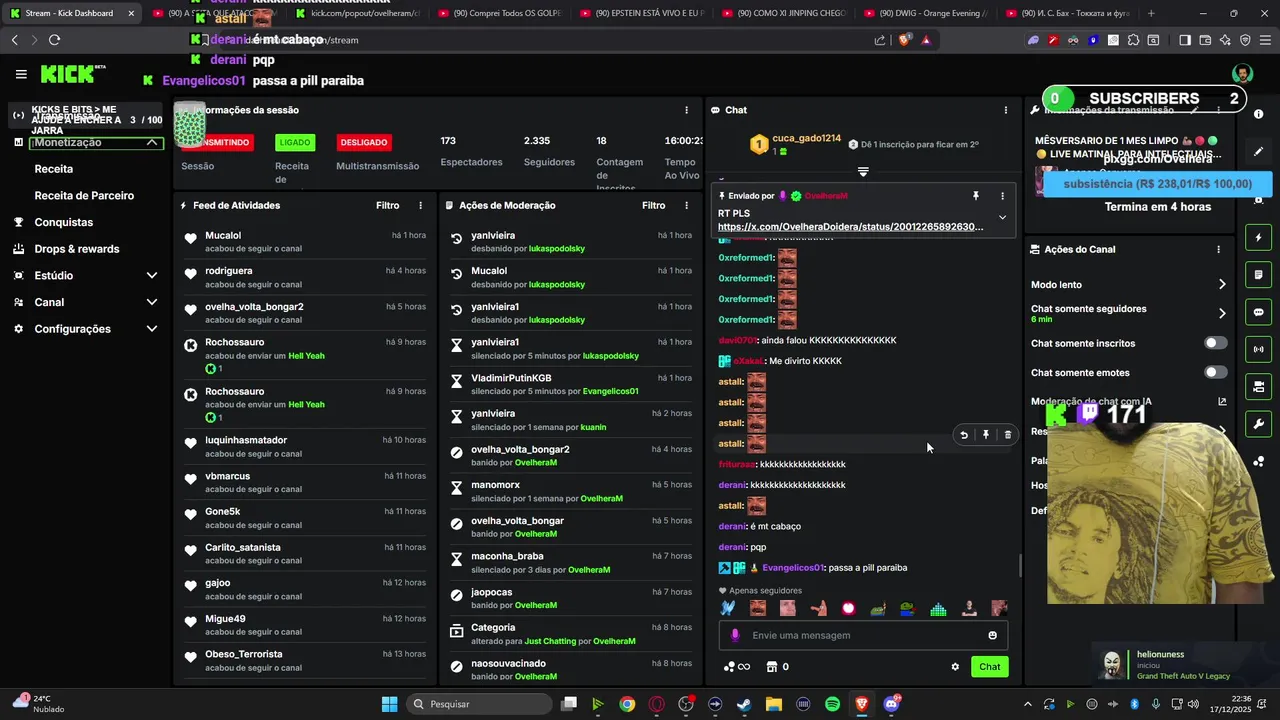Click the message input field
The image size is (1280, 720).
(x=863, y=635)
